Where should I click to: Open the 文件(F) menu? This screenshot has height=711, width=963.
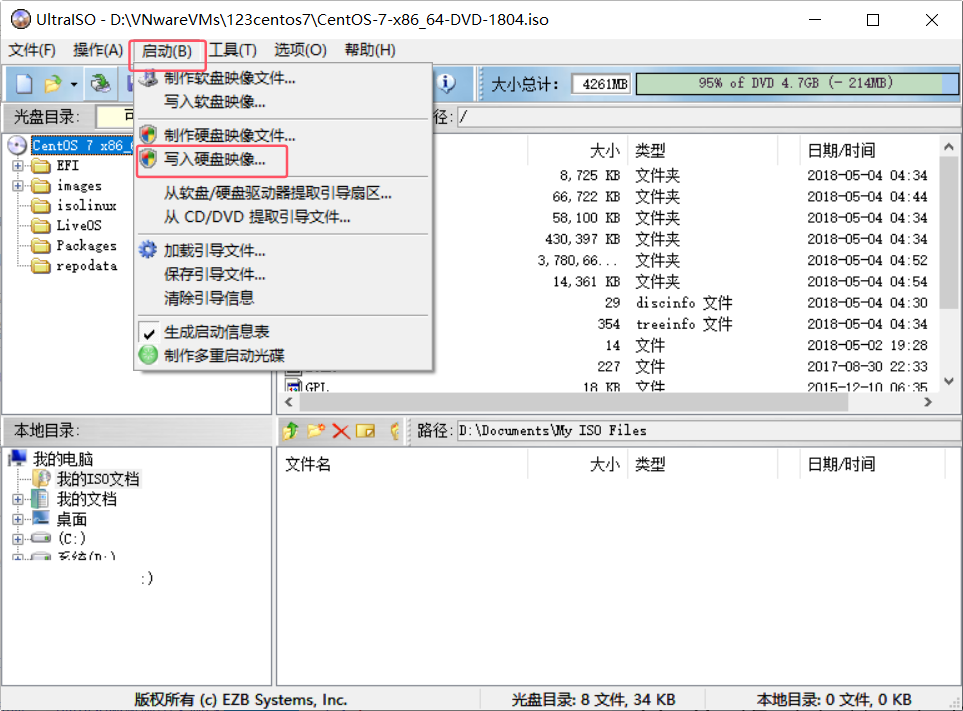click(32, 50)
